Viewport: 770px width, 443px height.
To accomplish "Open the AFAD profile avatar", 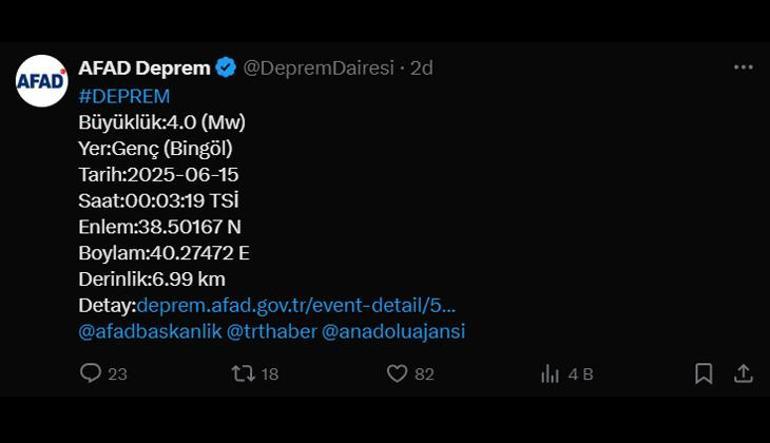I will click(42, 81).
